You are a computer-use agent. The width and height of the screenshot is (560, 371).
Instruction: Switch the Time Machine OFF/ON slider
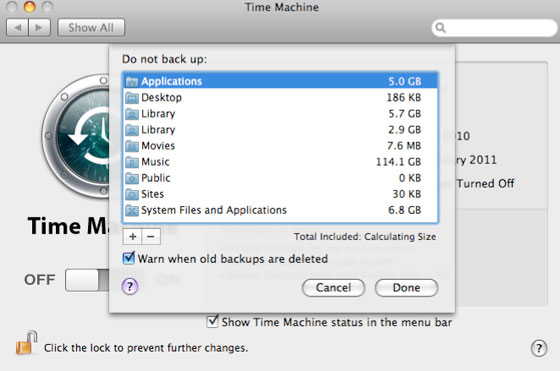click(x=88, y=280)
